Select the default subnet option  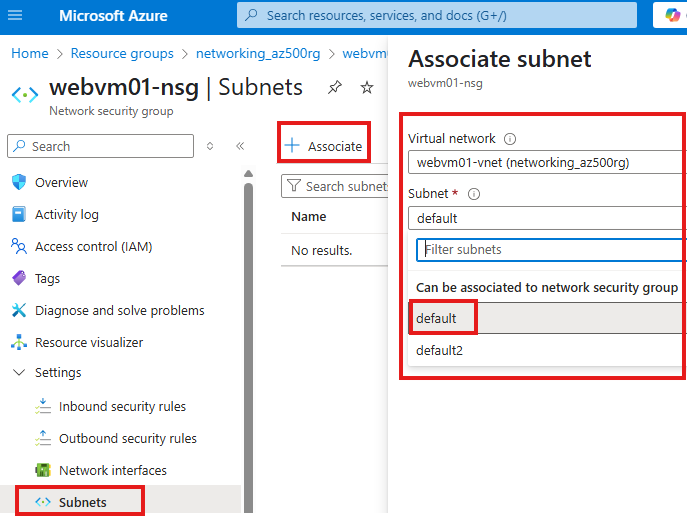547,318
